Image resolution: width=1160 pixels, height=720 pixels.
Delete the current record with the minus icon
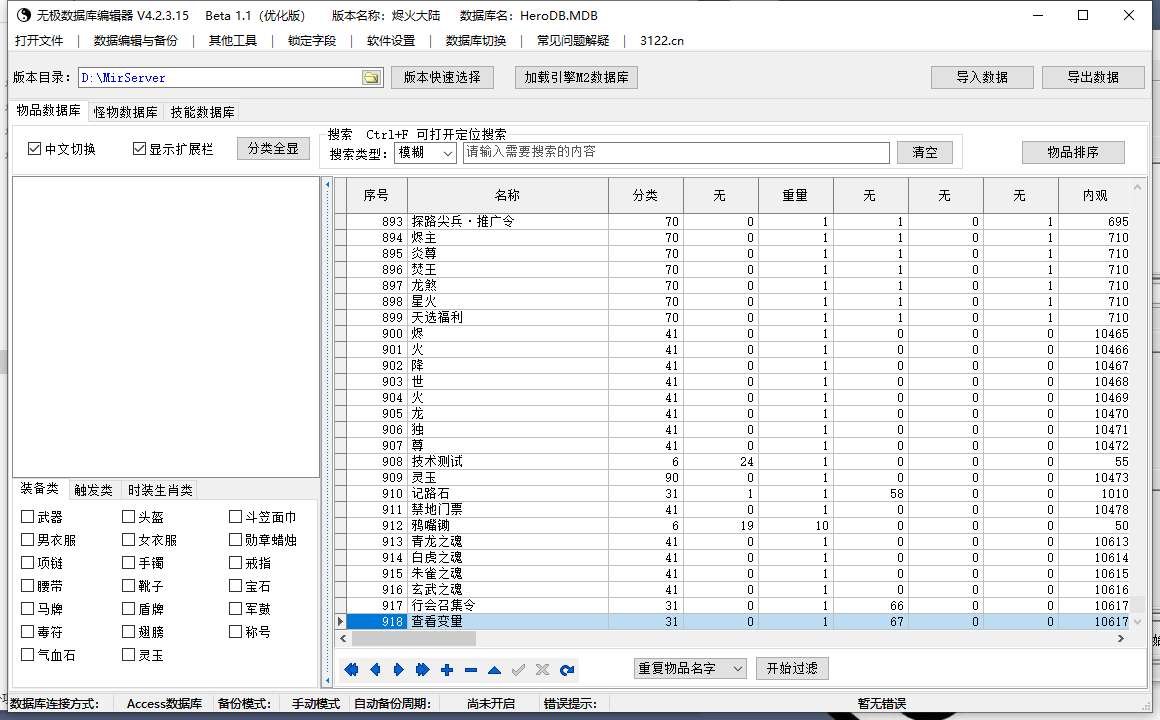471,670
